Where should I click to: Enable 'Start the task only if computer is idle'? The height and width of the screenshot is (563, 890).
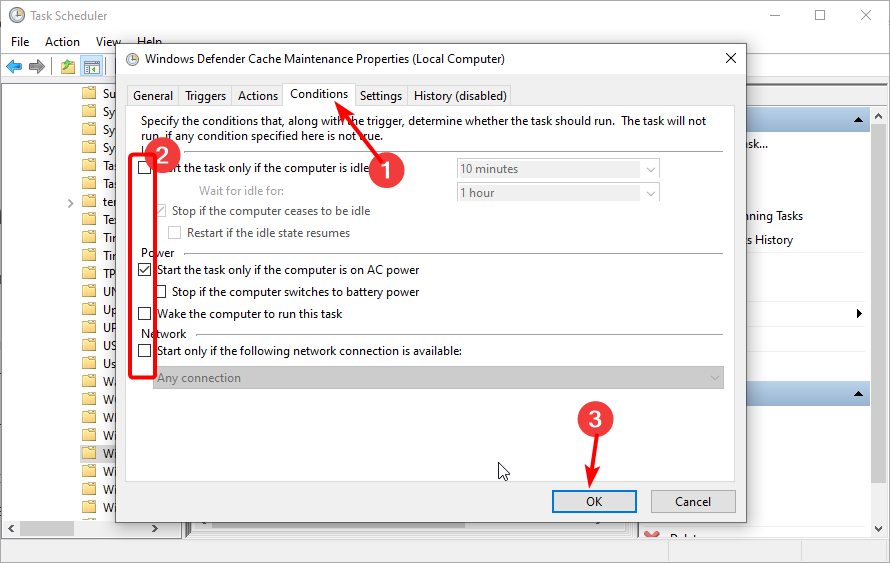click(145, 168)
